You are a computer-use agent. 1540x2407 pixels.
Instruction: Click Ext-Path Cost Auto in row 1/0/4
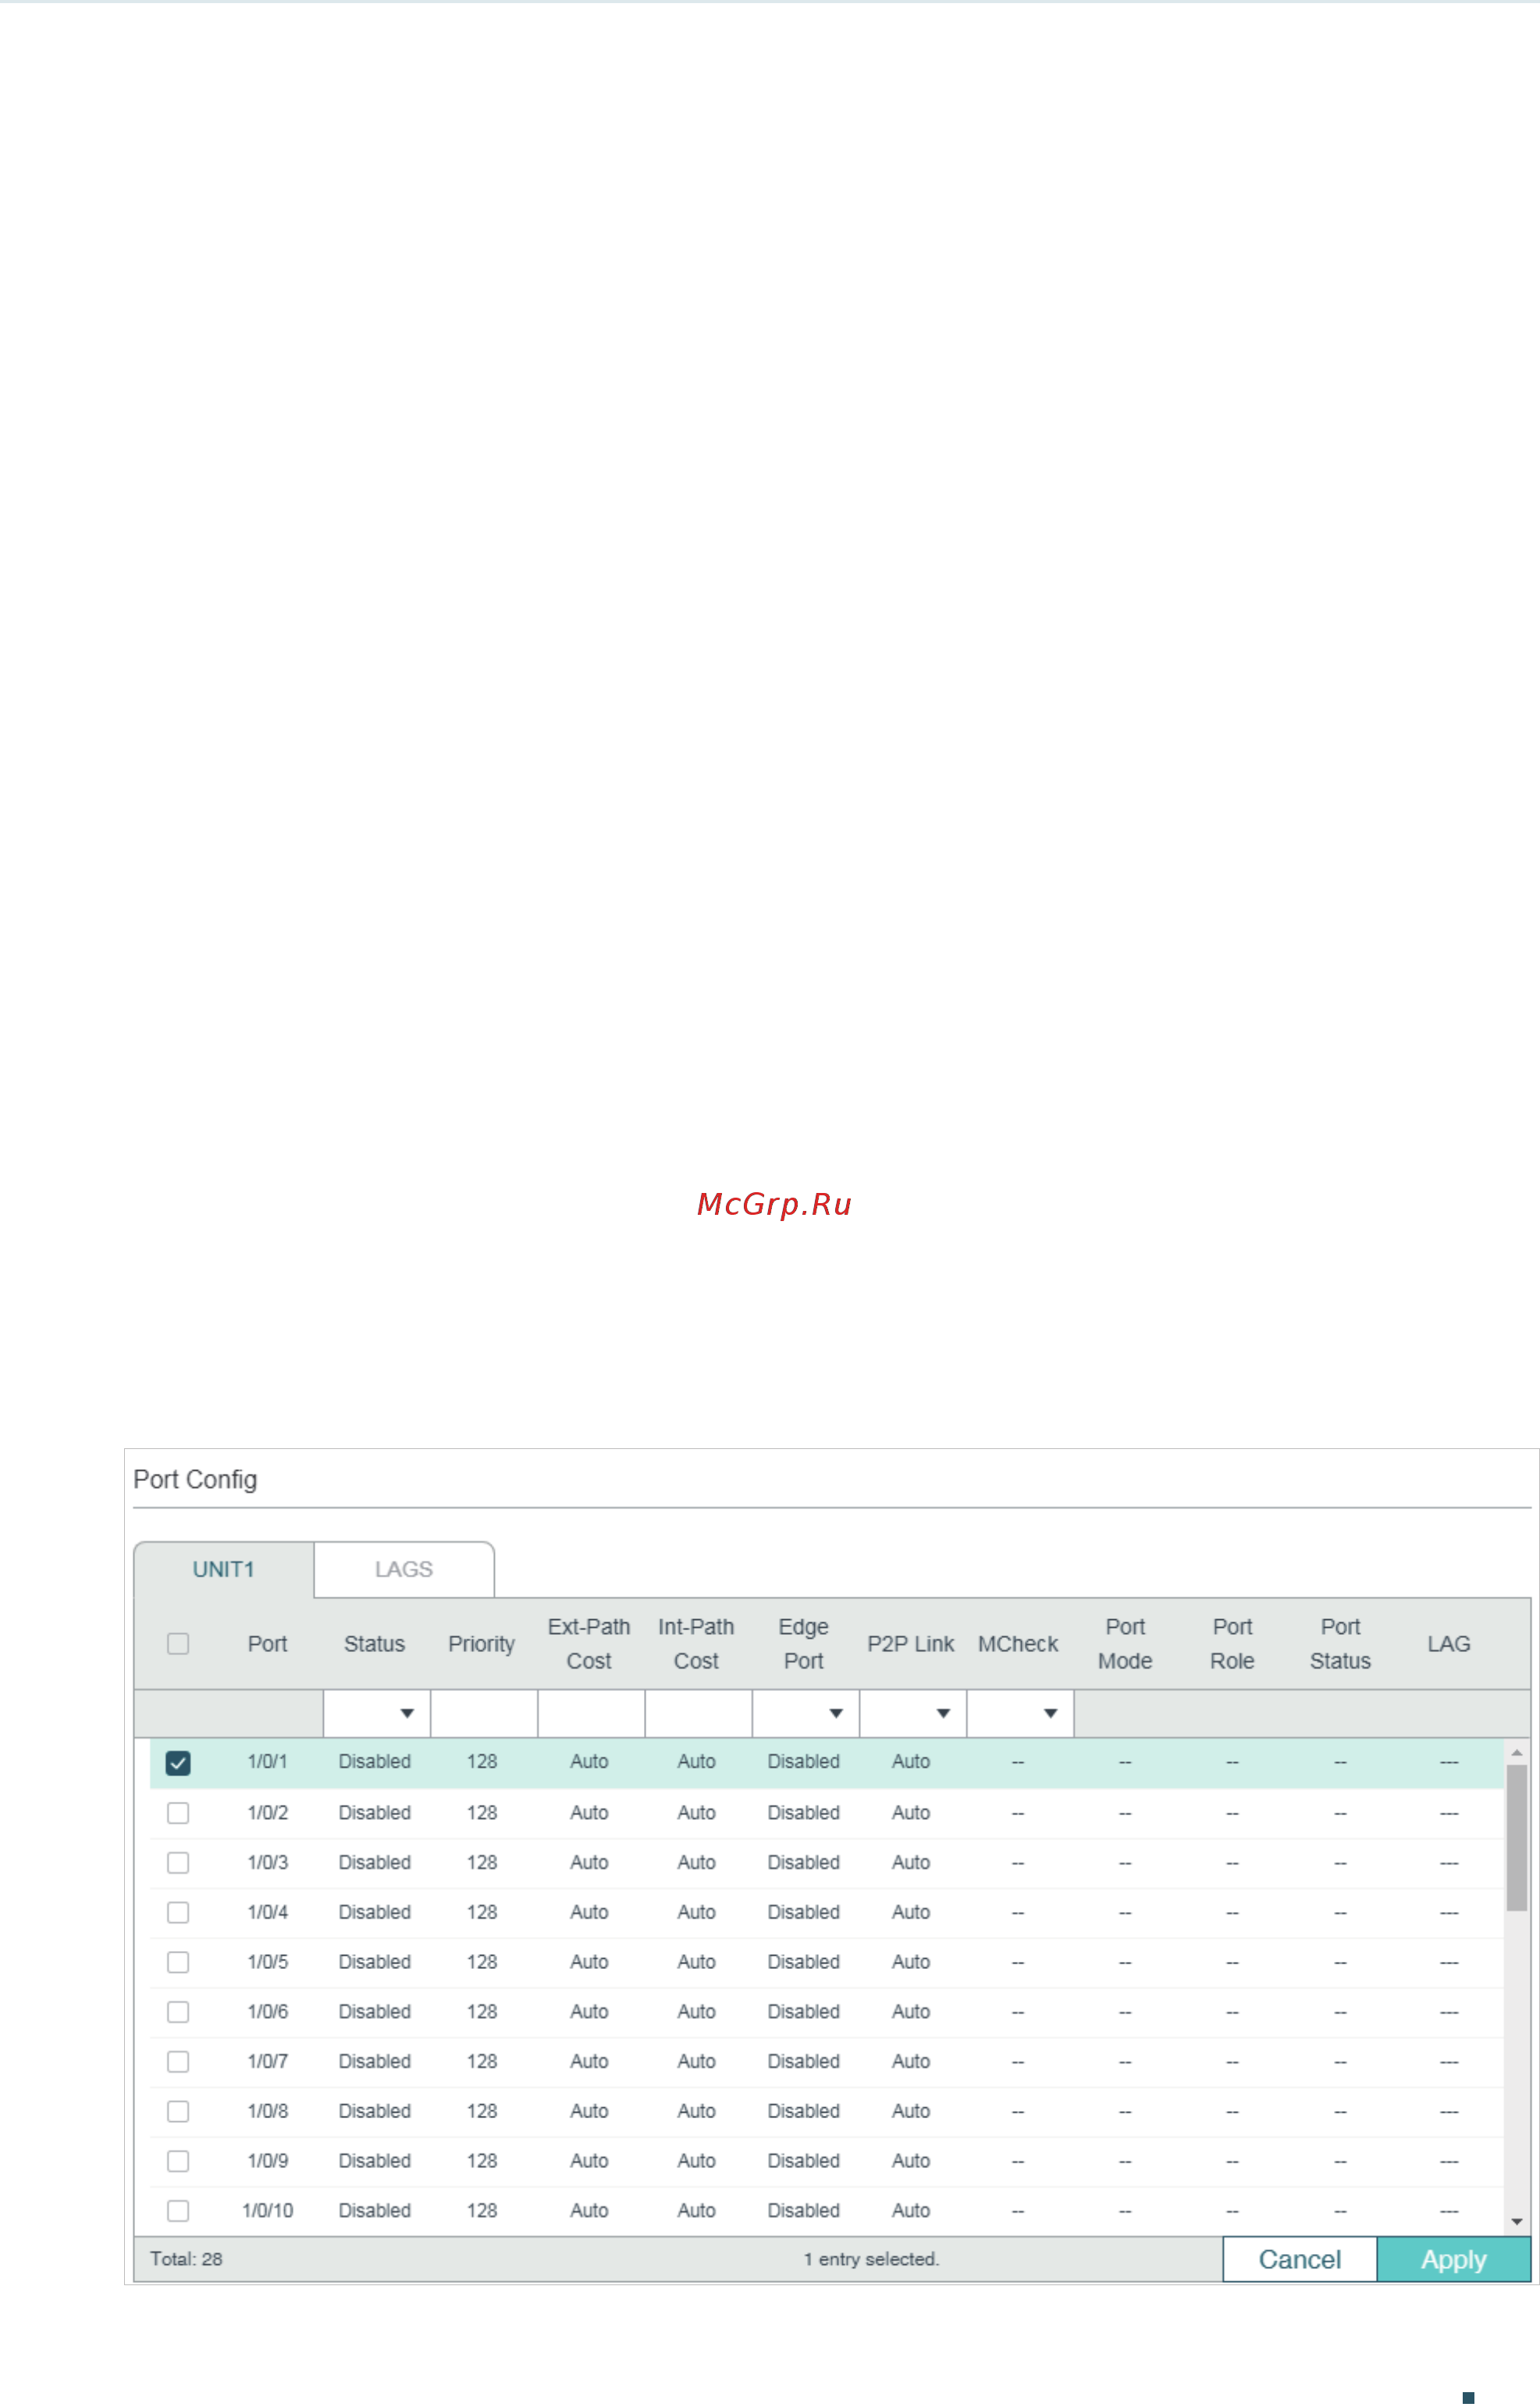589,1912
